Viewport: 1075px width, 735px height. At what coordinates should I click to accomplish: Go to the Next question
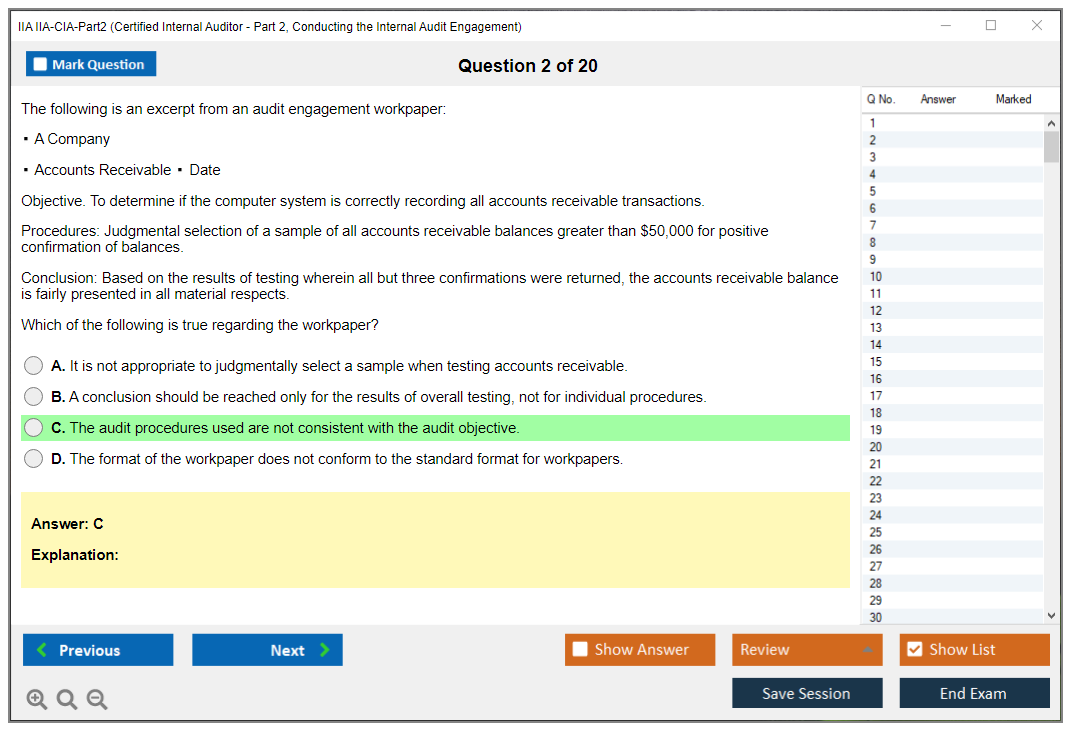[267, 650]
